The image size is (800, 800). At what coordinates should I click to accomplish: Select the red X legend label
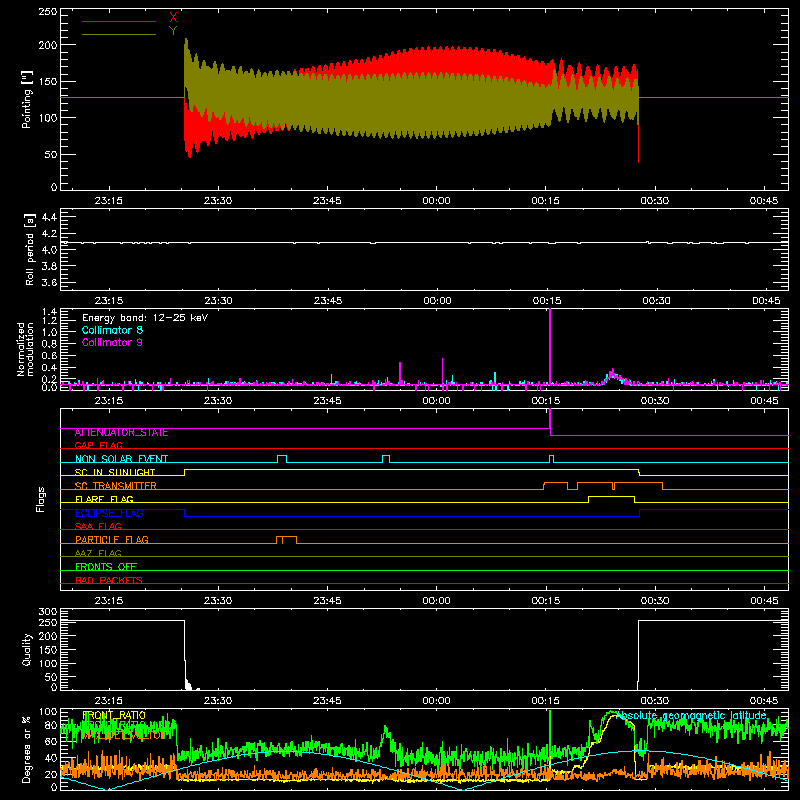173,17
